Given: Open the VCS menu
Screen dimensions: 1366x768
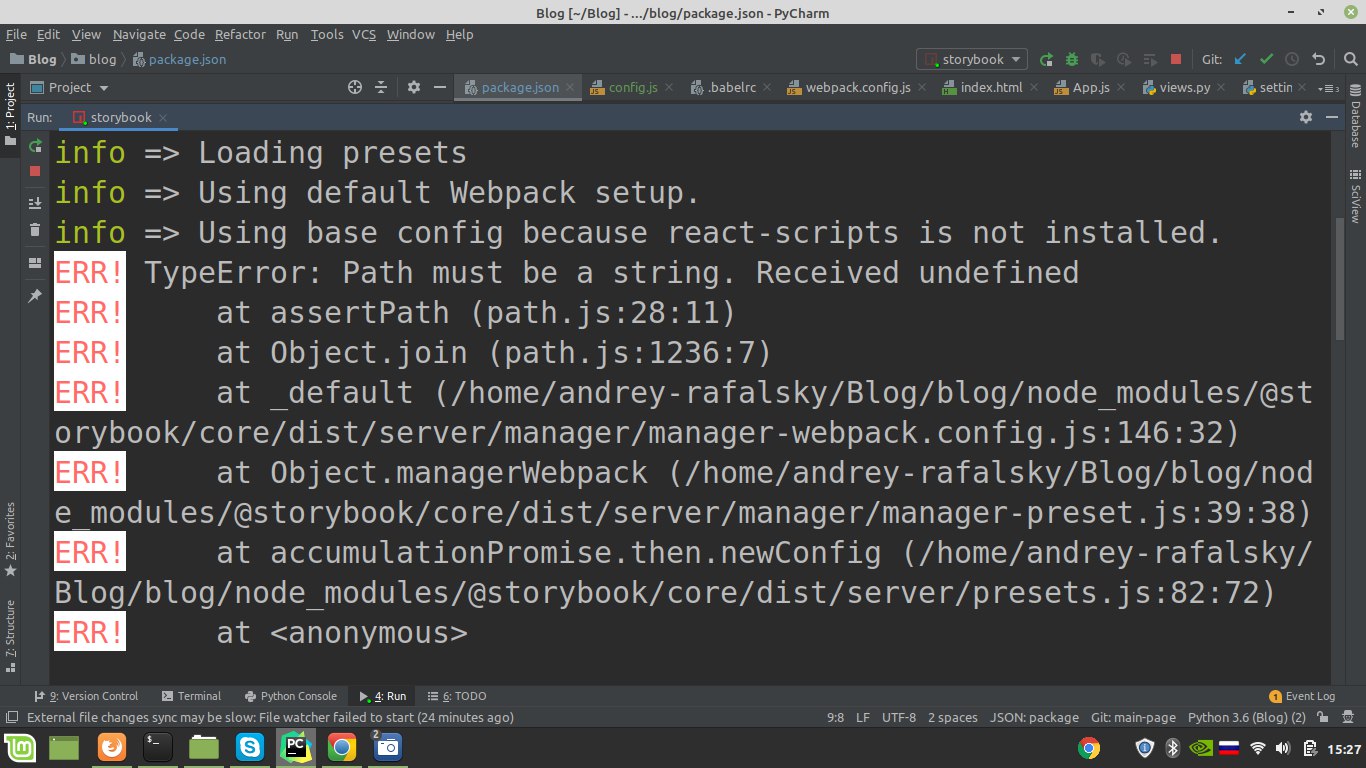Looking at the screenshot, I should point(363,34).
